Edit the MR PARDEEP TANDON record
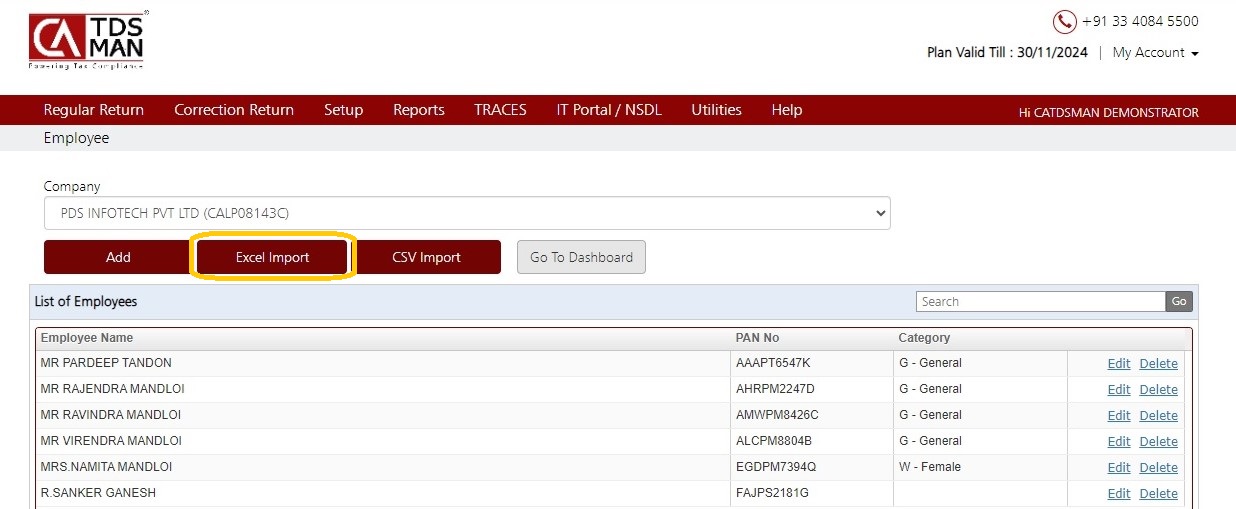This screenshot has width=1236, height=509. pyautogui.click(x=1119, y=364)
